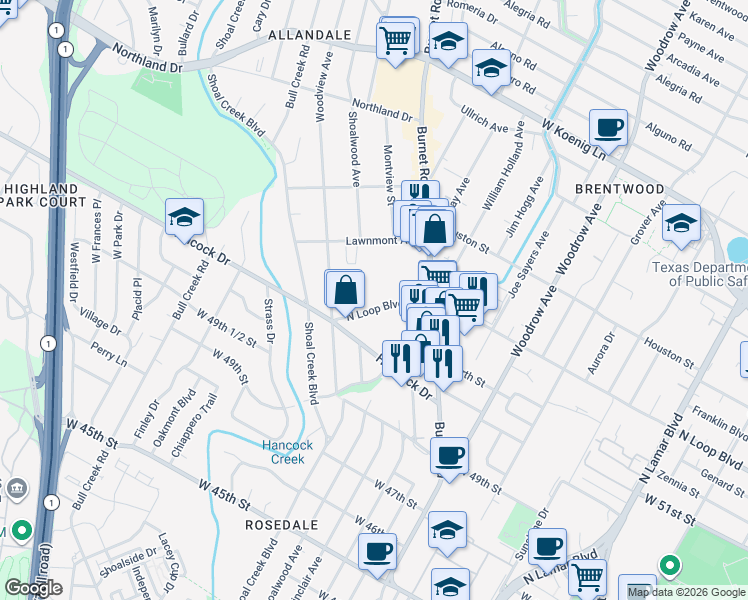This screenshot has height=600, width=748.
Task: Click the Shoal Creek Blvd label near Strass Dr
Action: (x=311, y=363)
